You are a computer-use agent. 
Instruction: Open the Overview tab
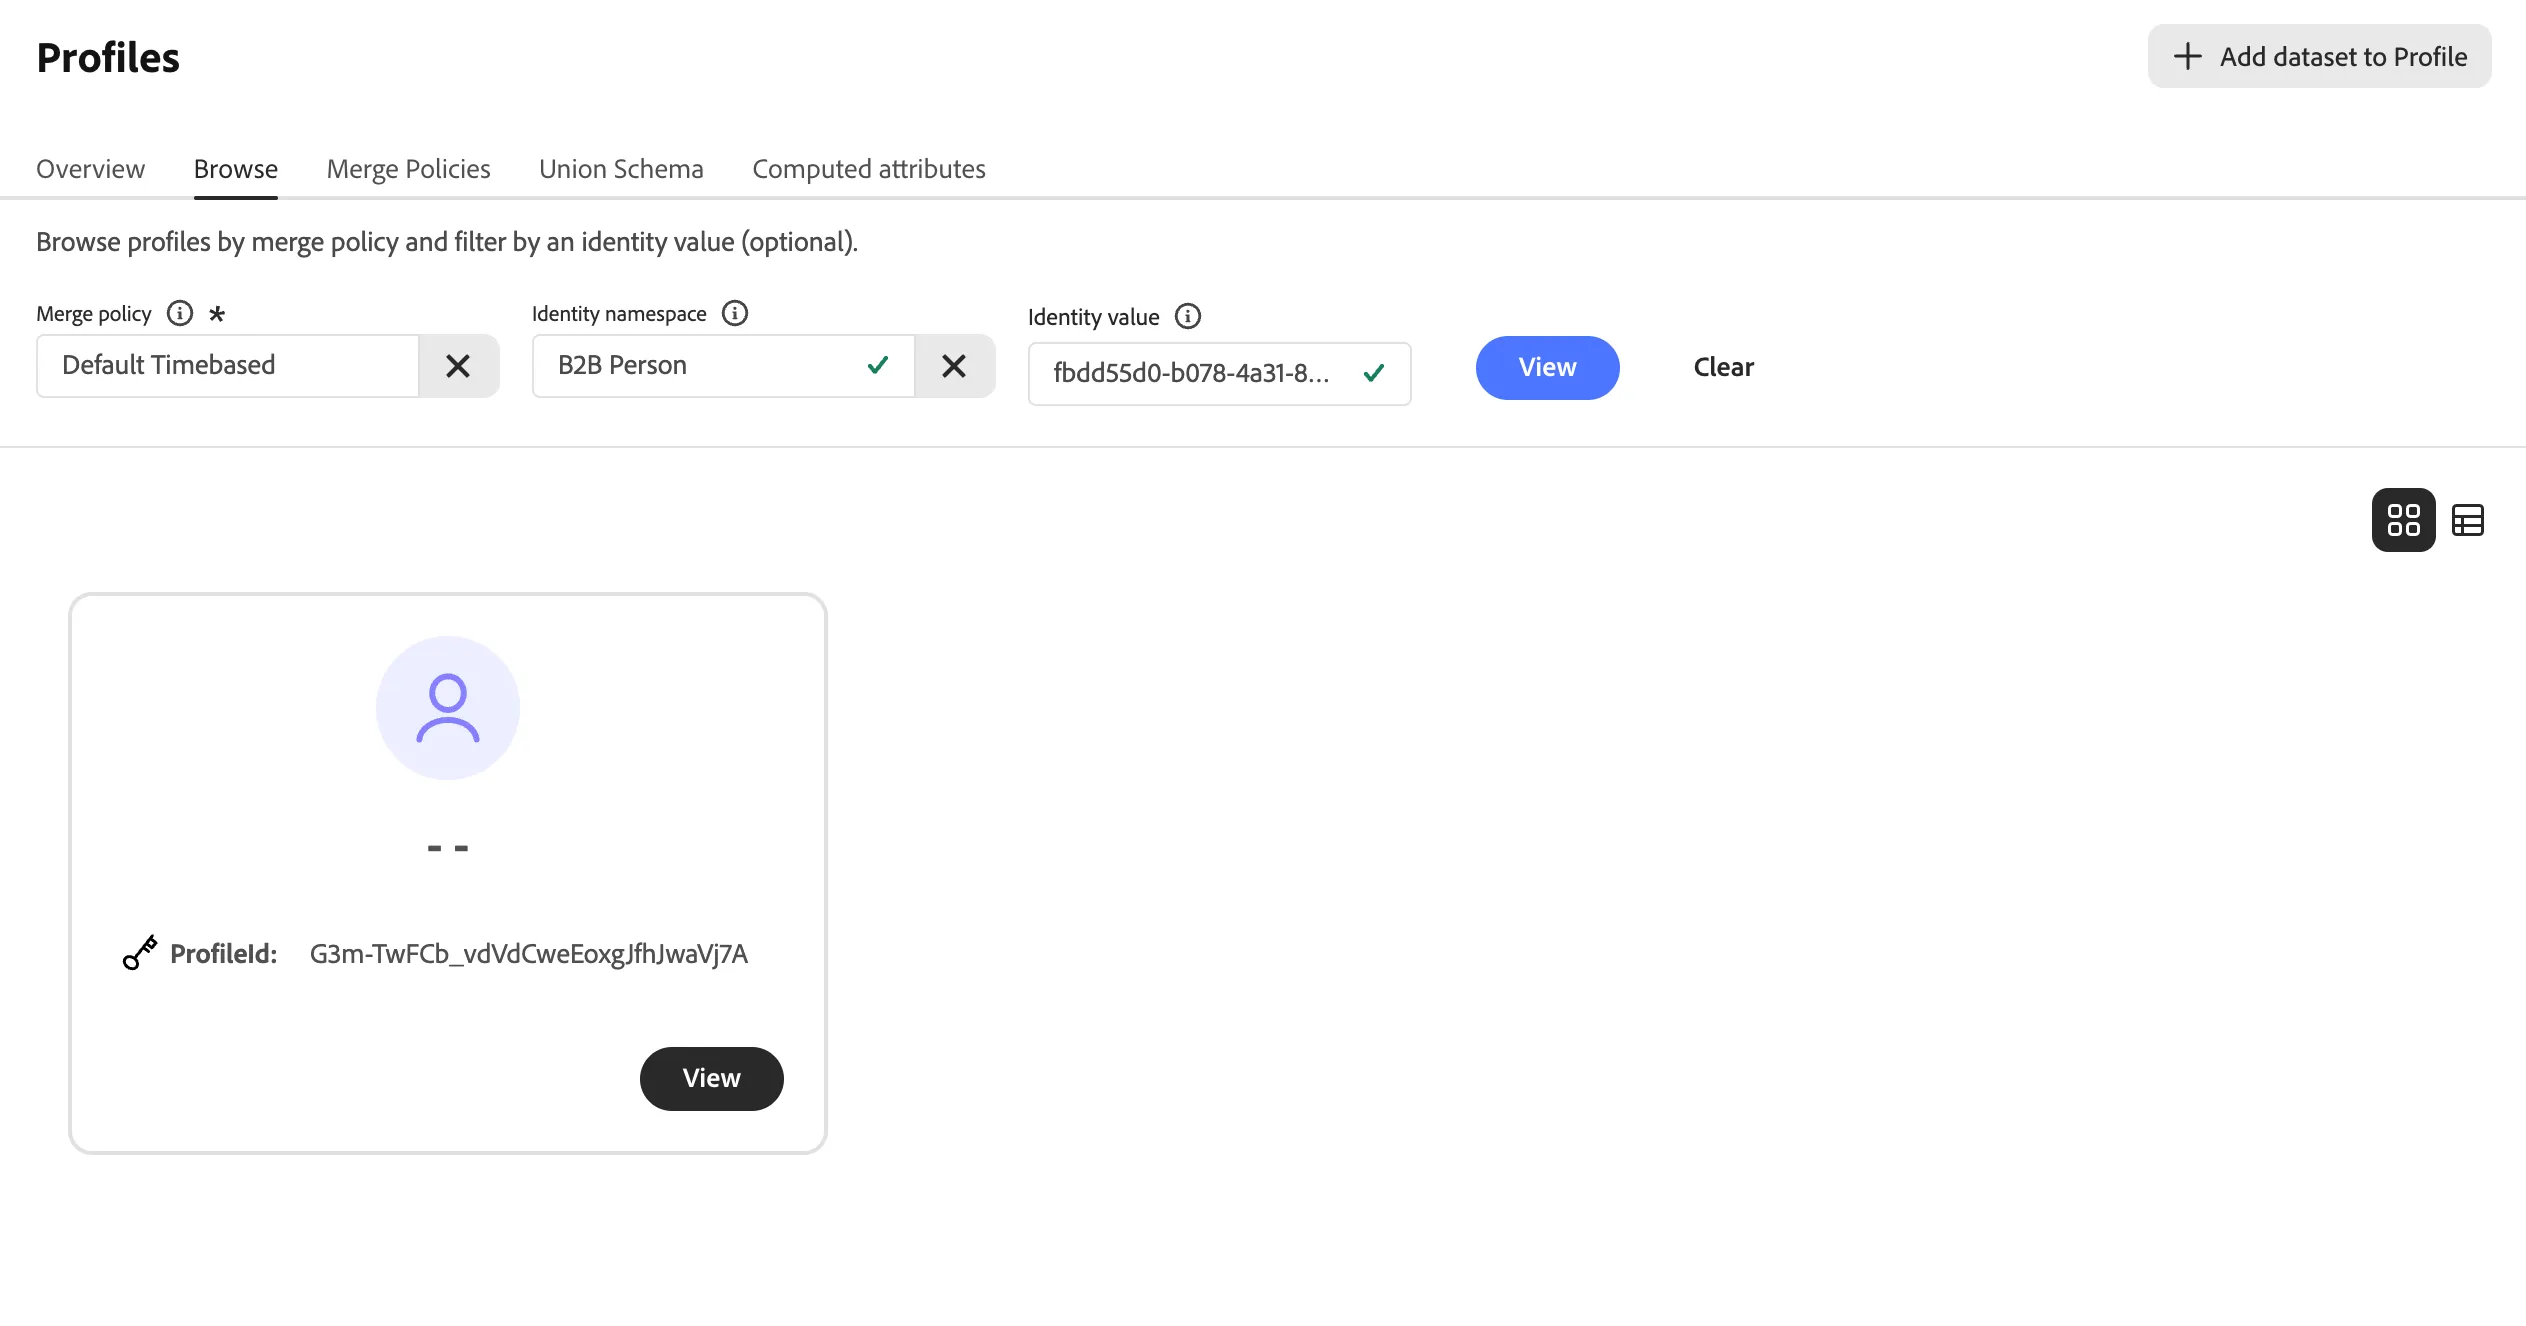[x=91, y=169]
